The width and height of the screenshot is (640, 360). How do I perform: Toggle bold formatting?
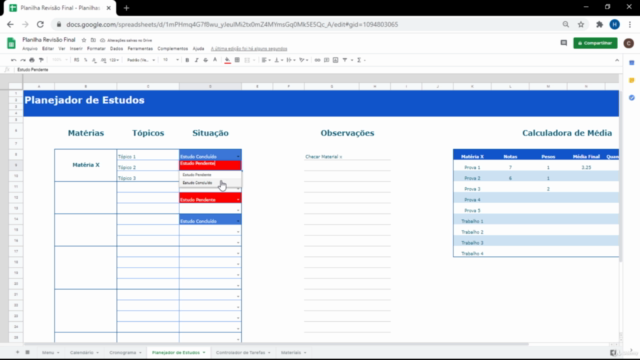click(187, 60)
